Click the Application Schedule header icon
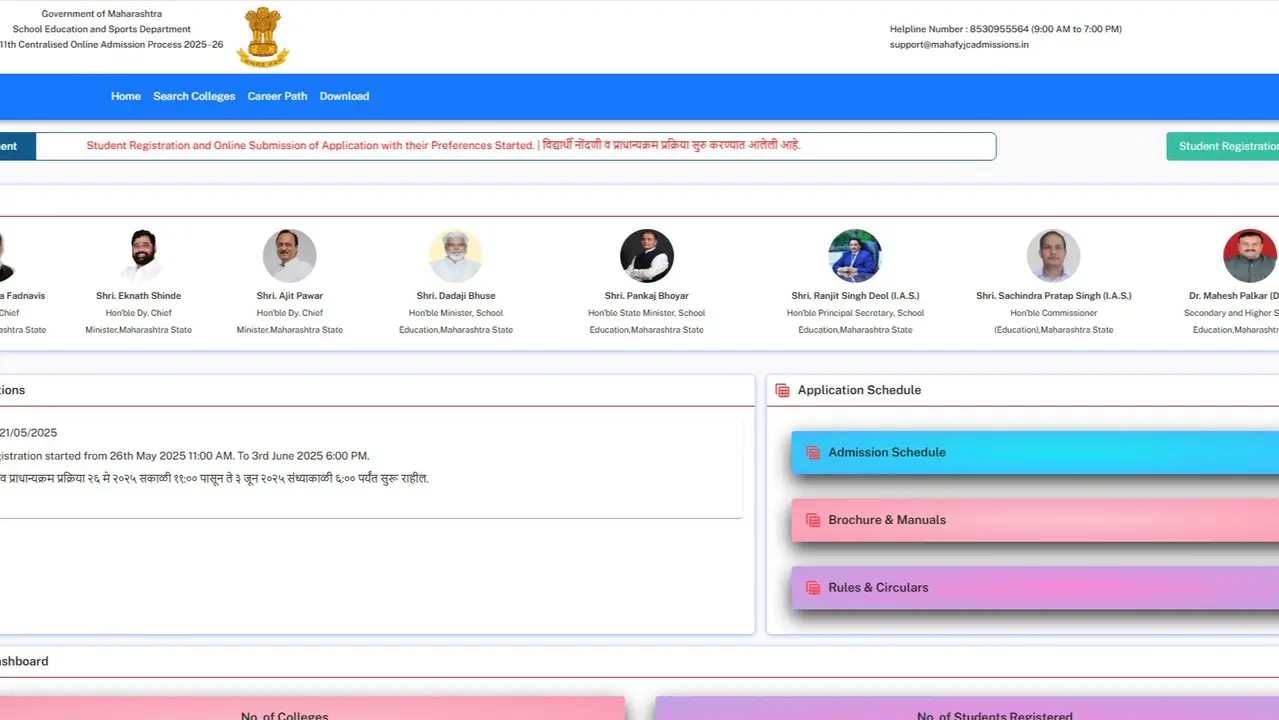Viewport: 1279px width, 720px height. [781, 390]
